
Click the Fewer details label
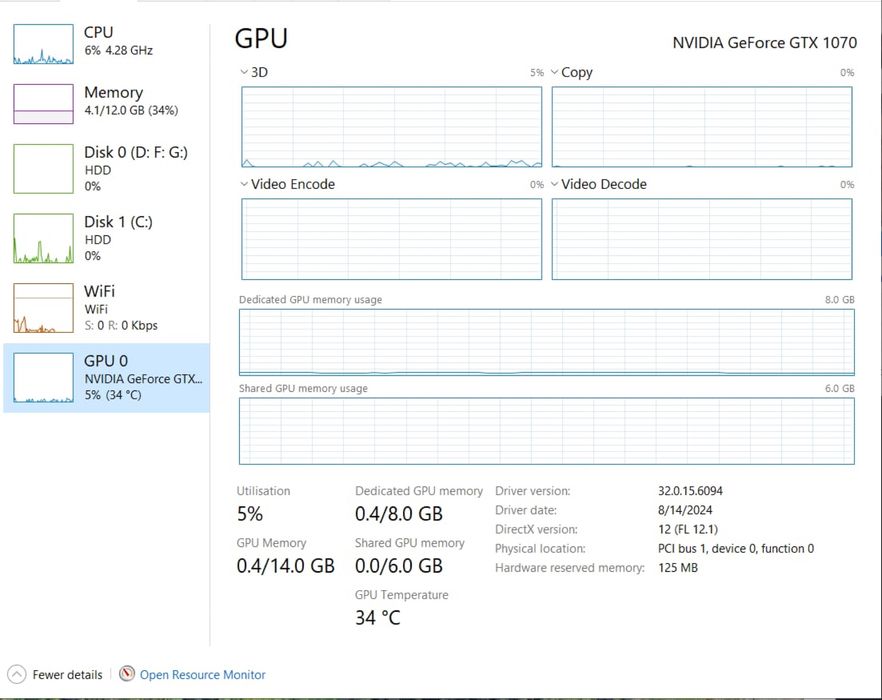(x=67, y=675)
